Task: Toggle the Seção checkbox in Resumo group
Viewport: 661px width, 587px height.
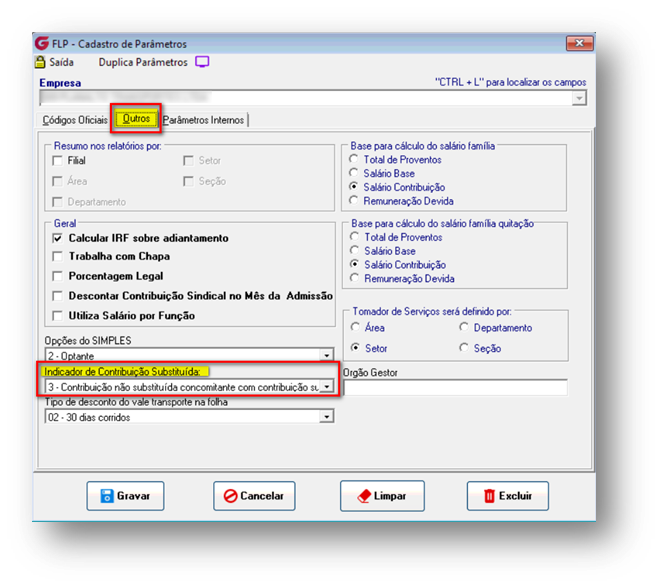Action: 188,181
